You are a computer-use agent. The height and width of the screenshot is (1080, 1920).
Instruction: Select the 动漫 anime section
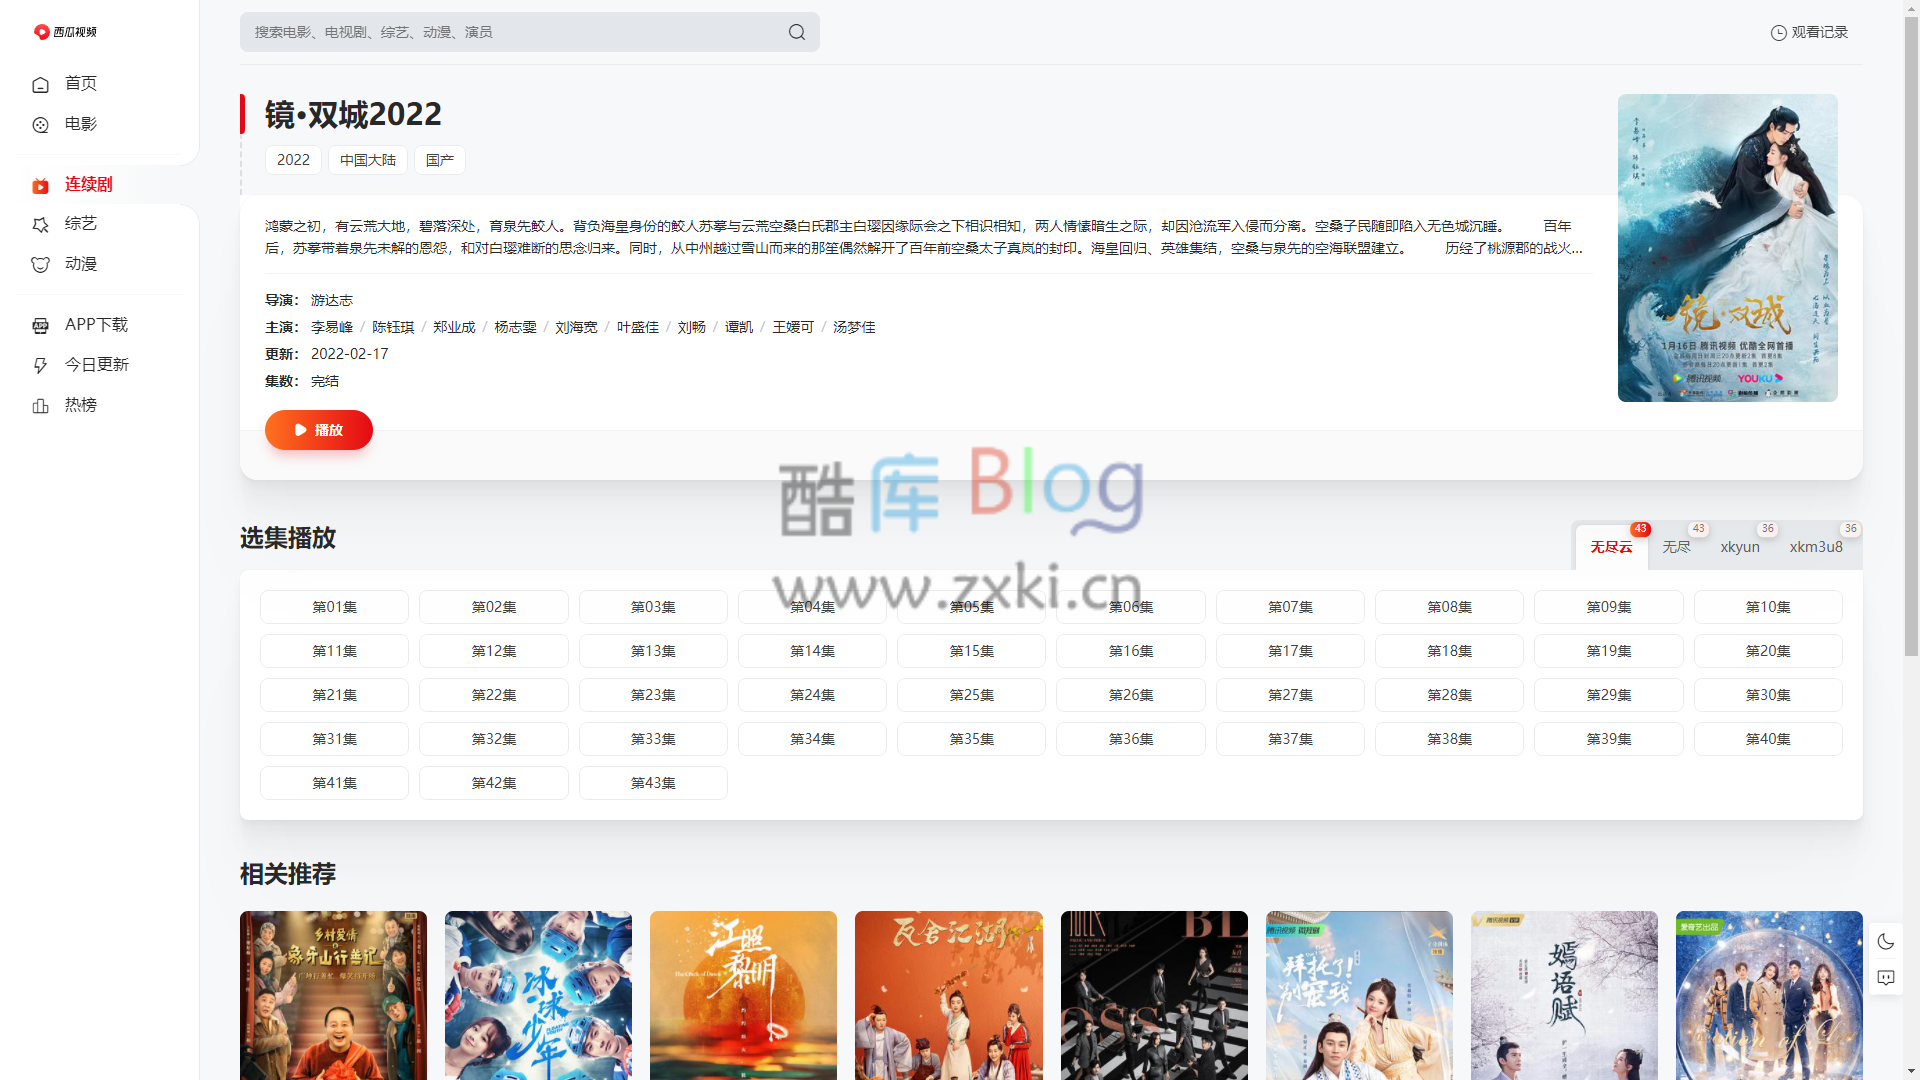pyautogui.click(x=81, y=264)
